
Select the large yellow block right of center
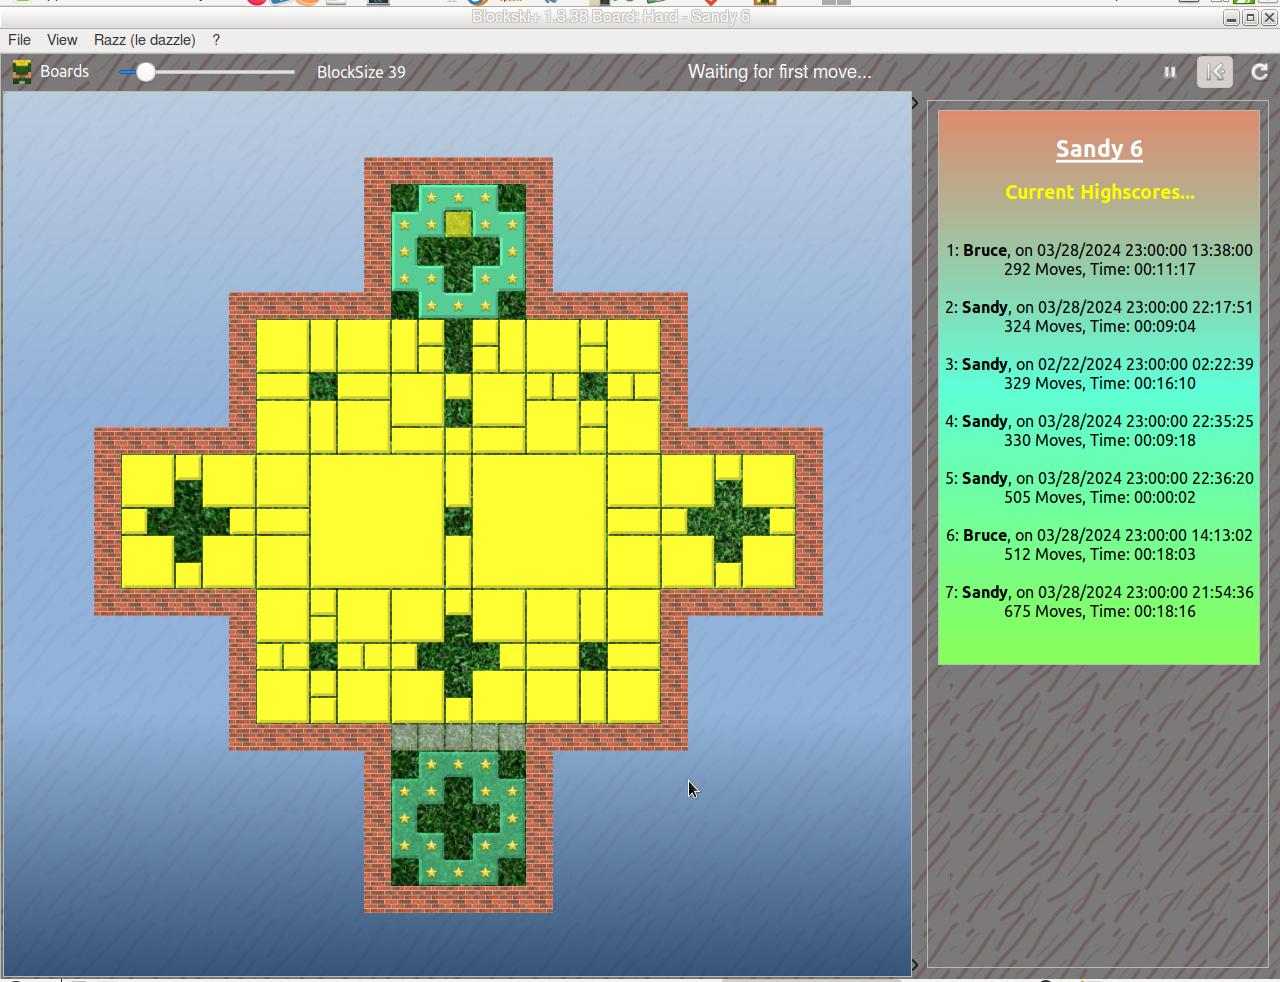pos(539,521)
